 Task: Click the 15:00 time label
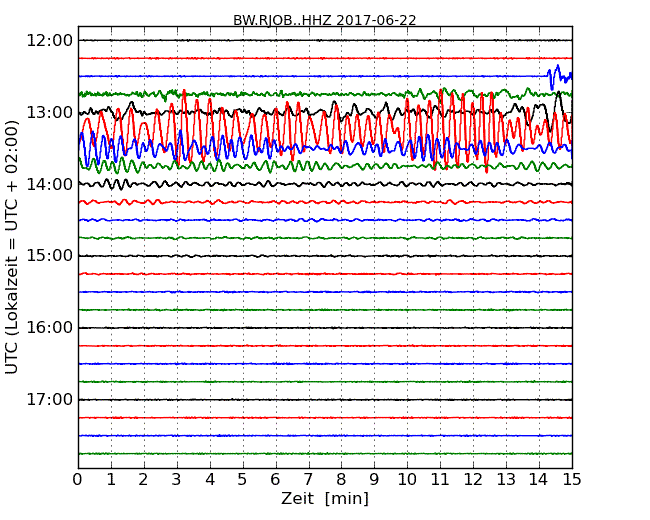(49, 256)
